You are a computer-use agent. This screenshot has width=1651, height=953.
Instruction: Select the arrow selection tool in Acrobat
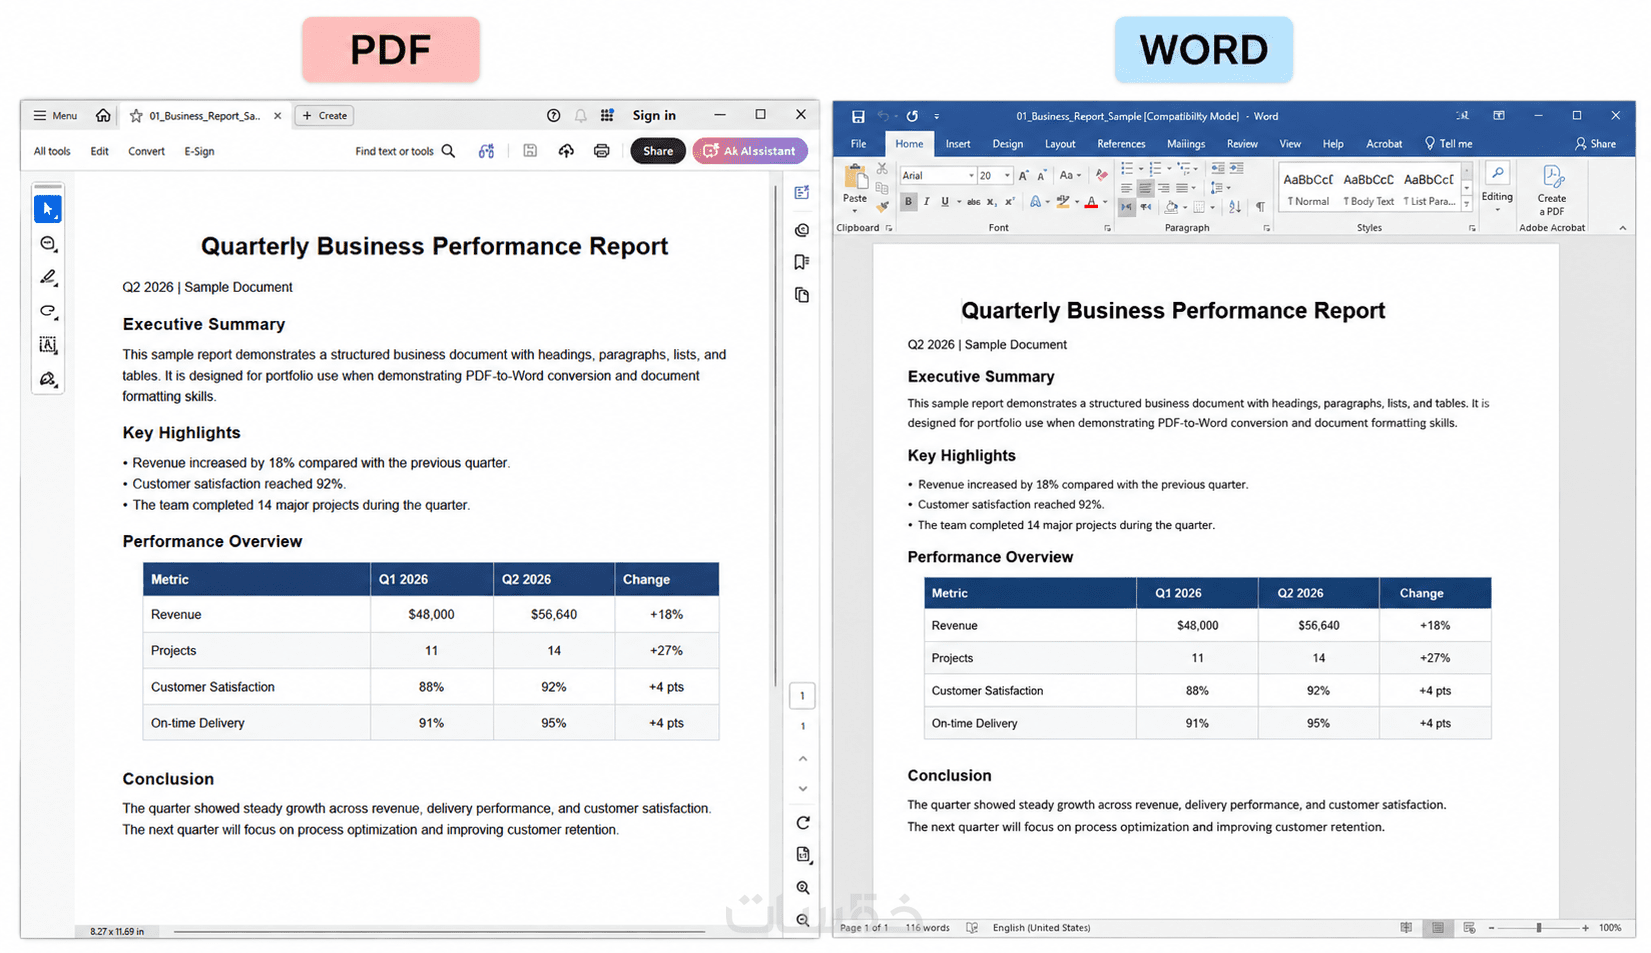click(x=48, y=209)
